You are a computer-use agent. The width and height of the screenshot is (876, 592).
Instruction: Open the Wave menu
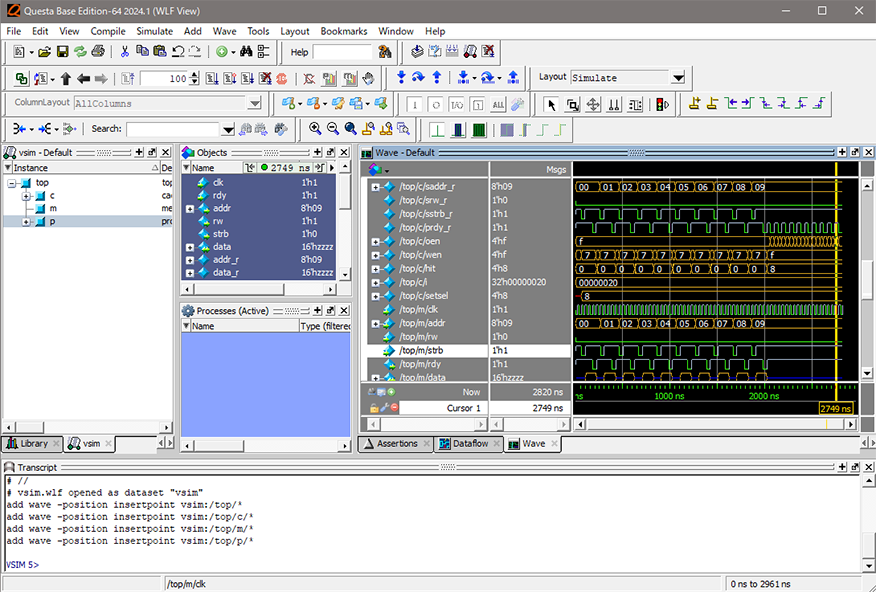(x=225, y=31)
